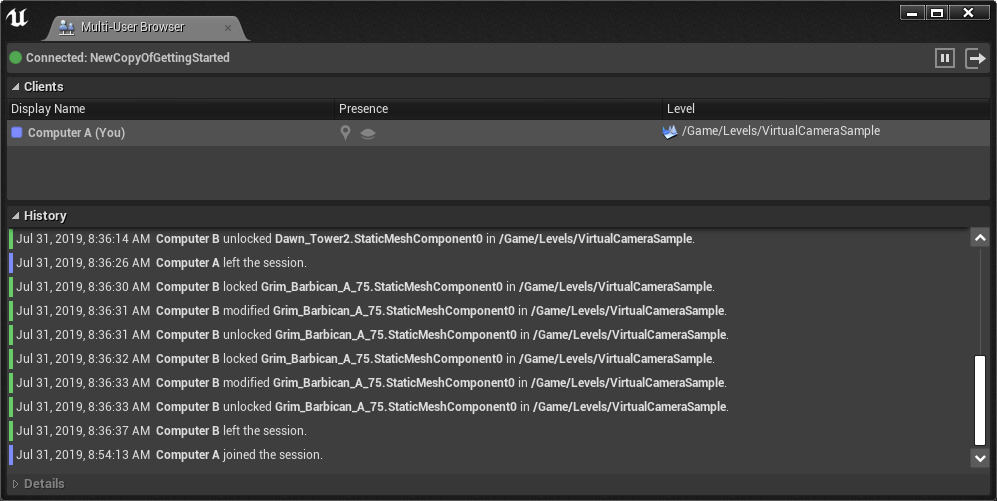997x501 pixels.
Task: Sort clients by Display Name column
Action: (x=48, y=109)
